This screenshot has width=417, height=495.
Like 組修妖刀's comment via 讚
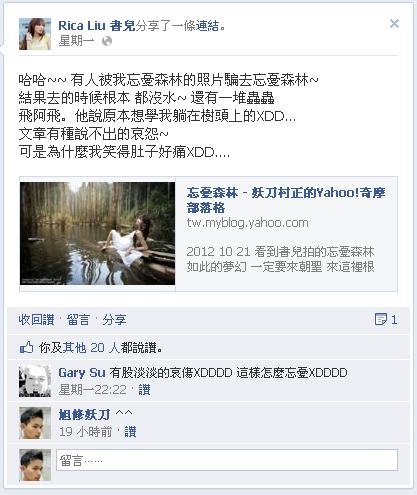click(x=130, y=432)
